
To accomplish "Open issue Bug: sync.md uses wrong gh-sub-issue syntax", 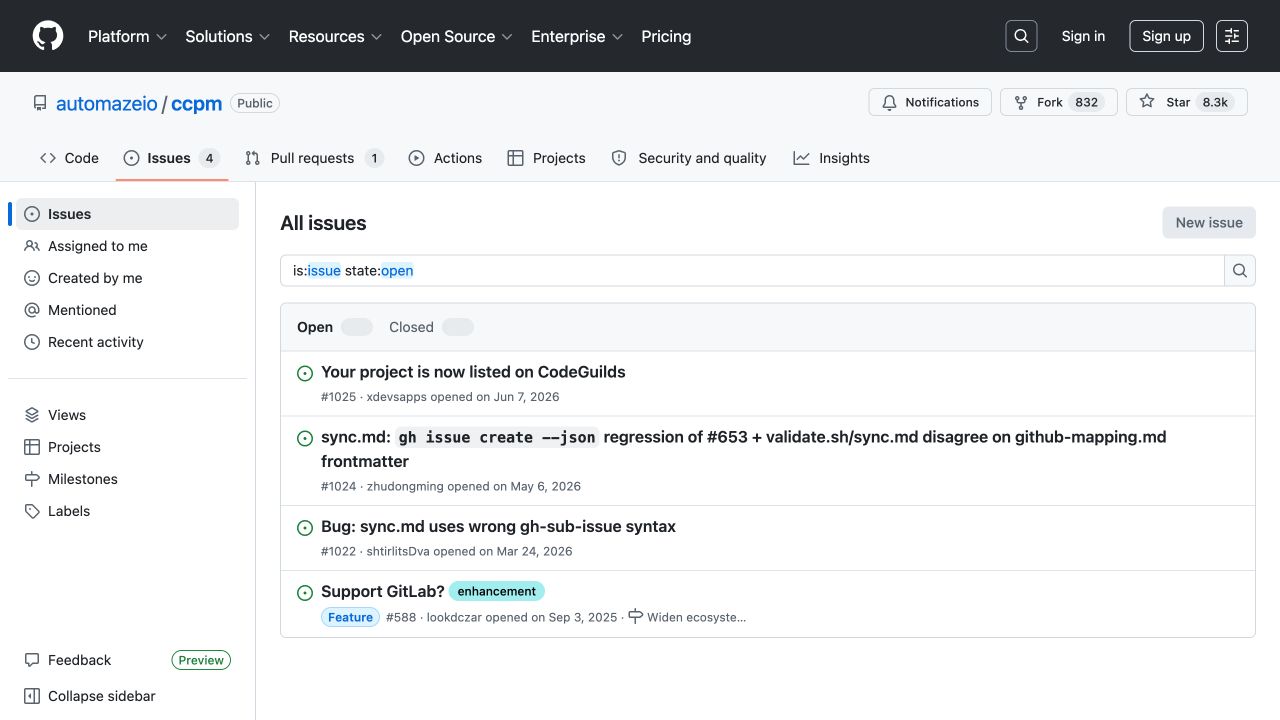I will (x=498, y=527).
